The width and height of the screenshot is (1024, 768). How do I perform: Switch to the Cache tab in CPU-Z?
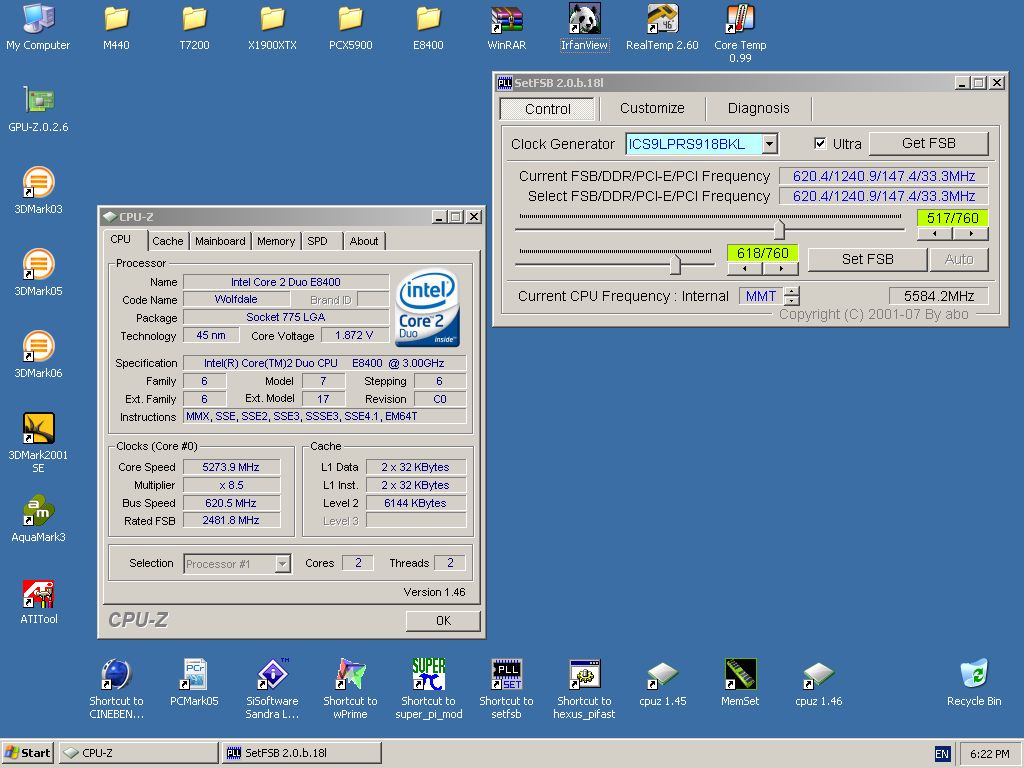tap(168, 241)
